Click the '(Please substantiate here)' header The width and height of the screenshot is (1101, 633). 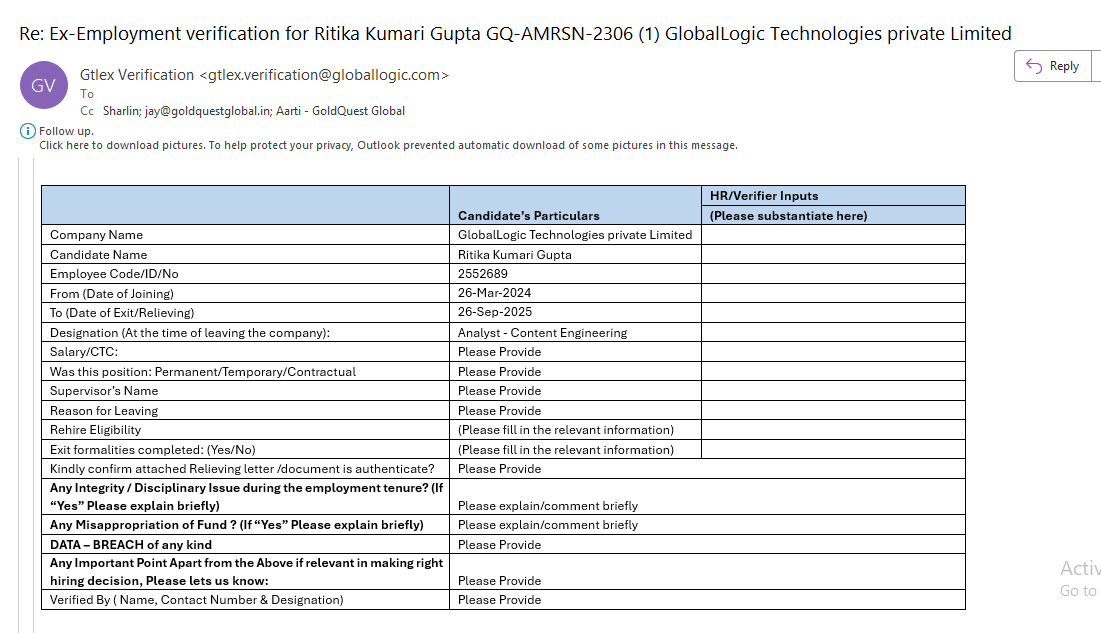tap(789, 216)
